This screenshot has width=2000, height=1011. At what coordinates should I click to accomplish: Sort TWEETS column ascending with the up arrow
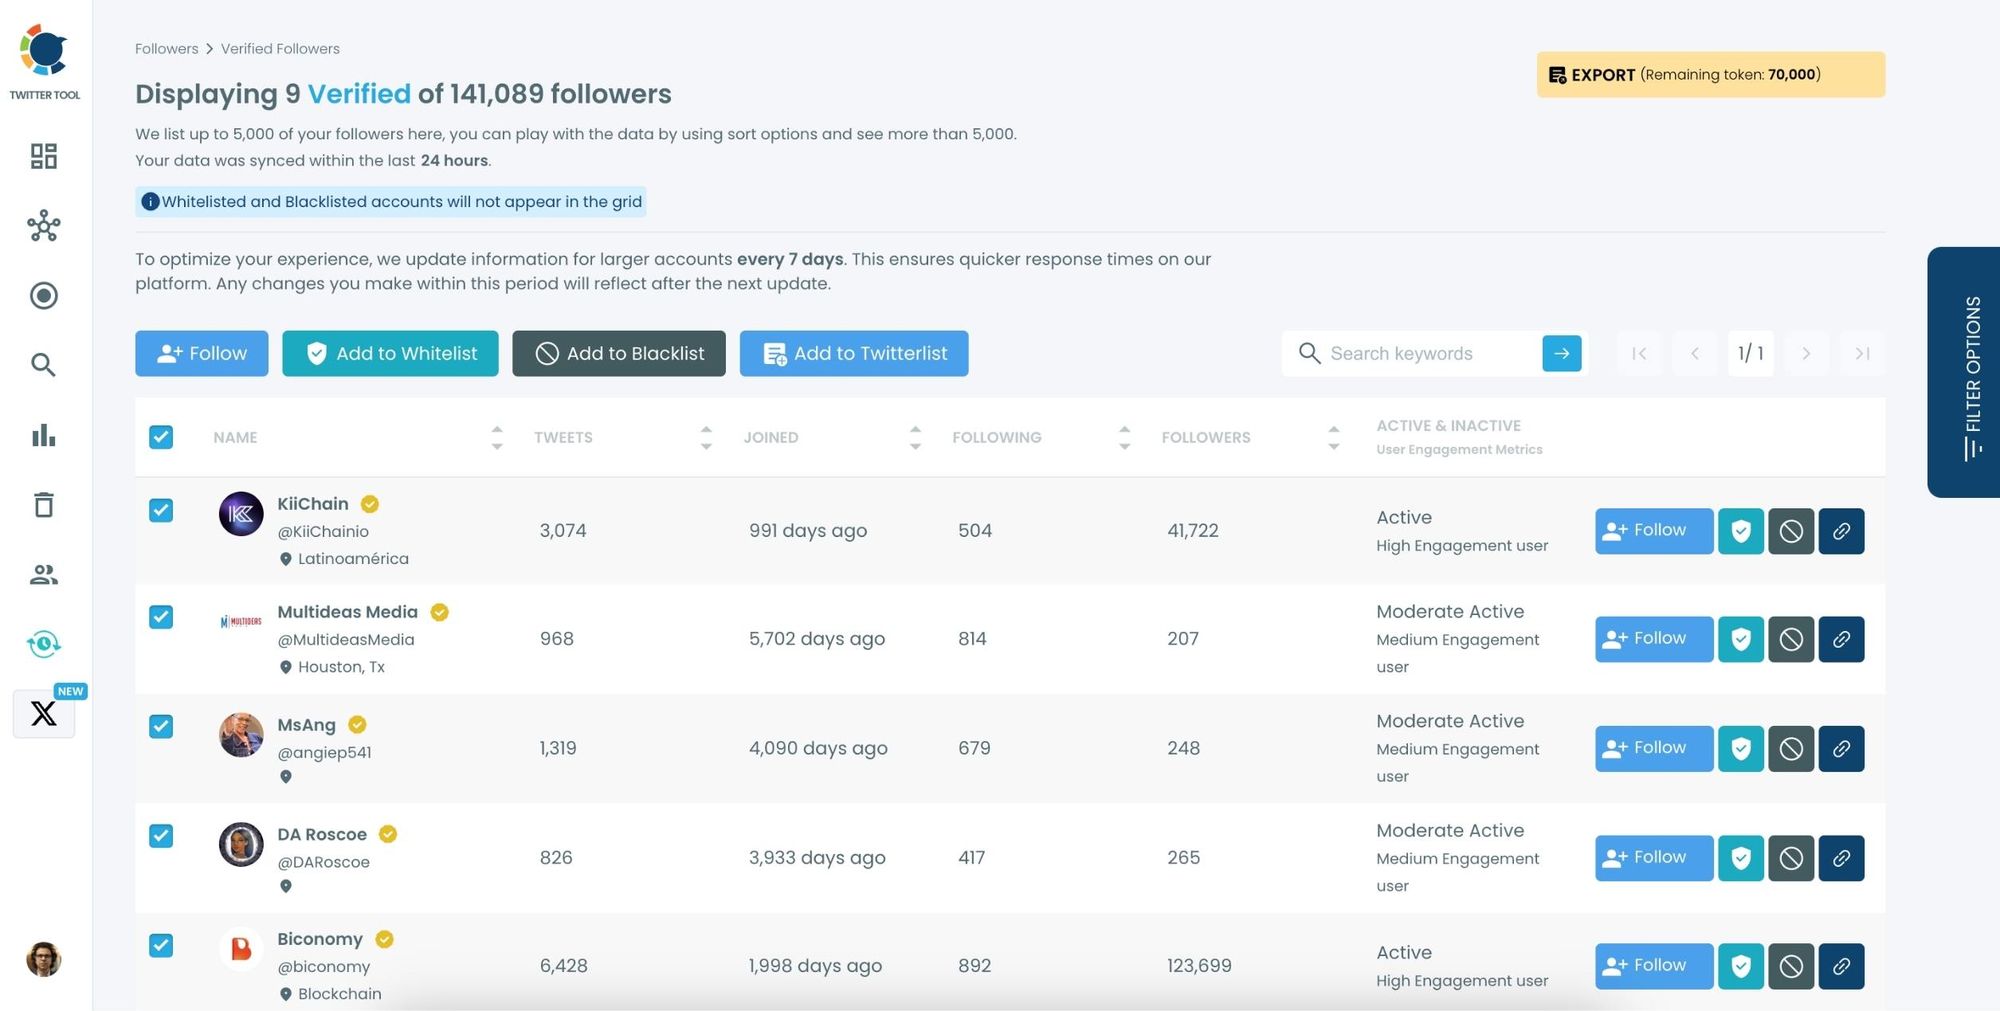click(706, 427)
